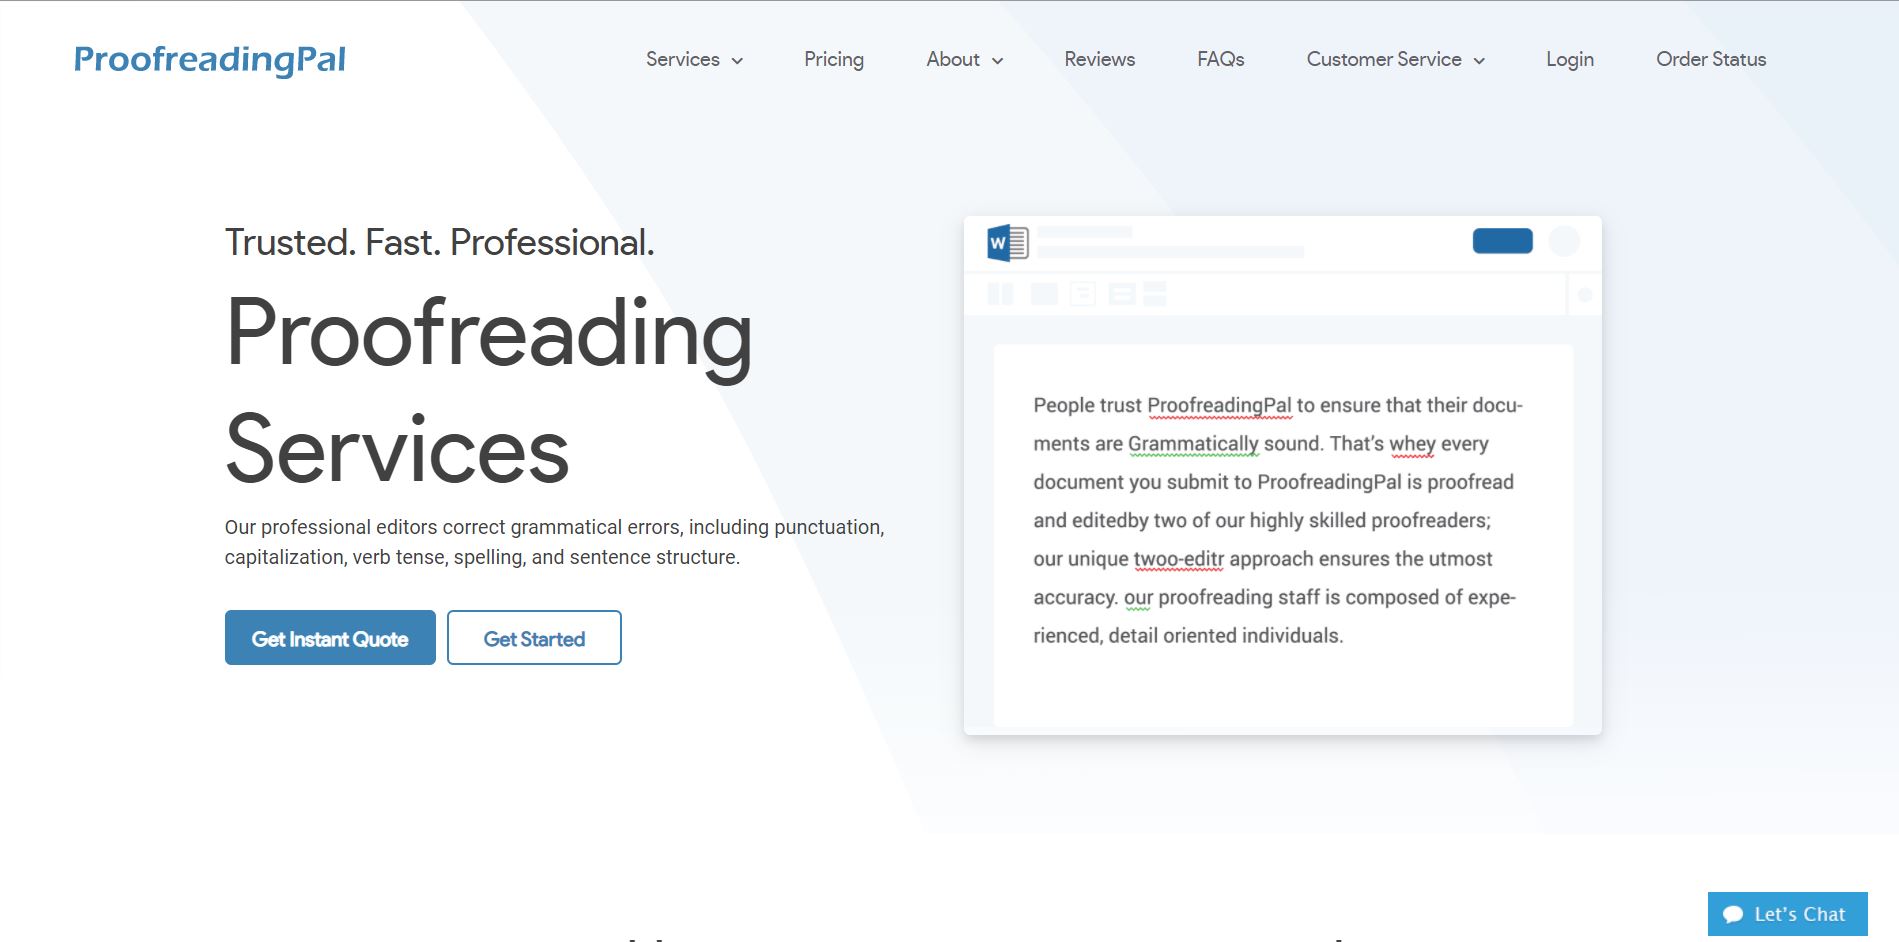Click the Get Instant Quote button
Image resolution: width=1899 pixels, height=942 pixels.
pyautogui.click(x=330, y=638)
